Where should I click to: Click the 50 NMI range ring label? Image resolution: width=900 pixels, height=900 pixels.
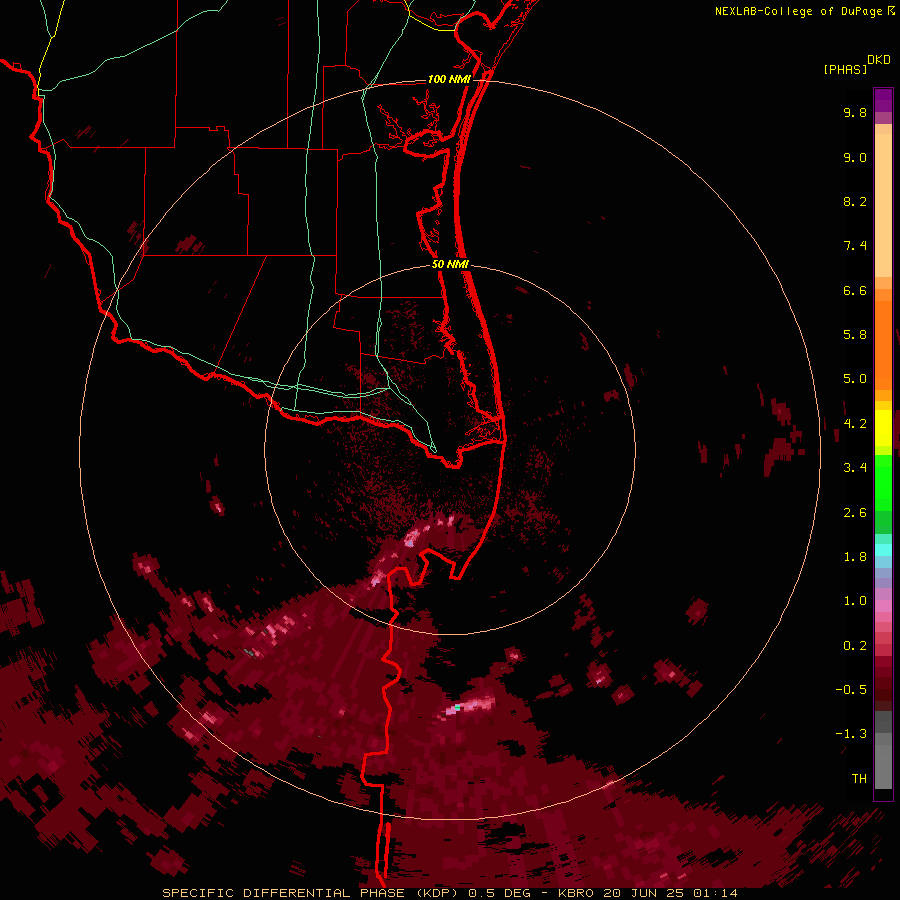[x=450, y=264]
